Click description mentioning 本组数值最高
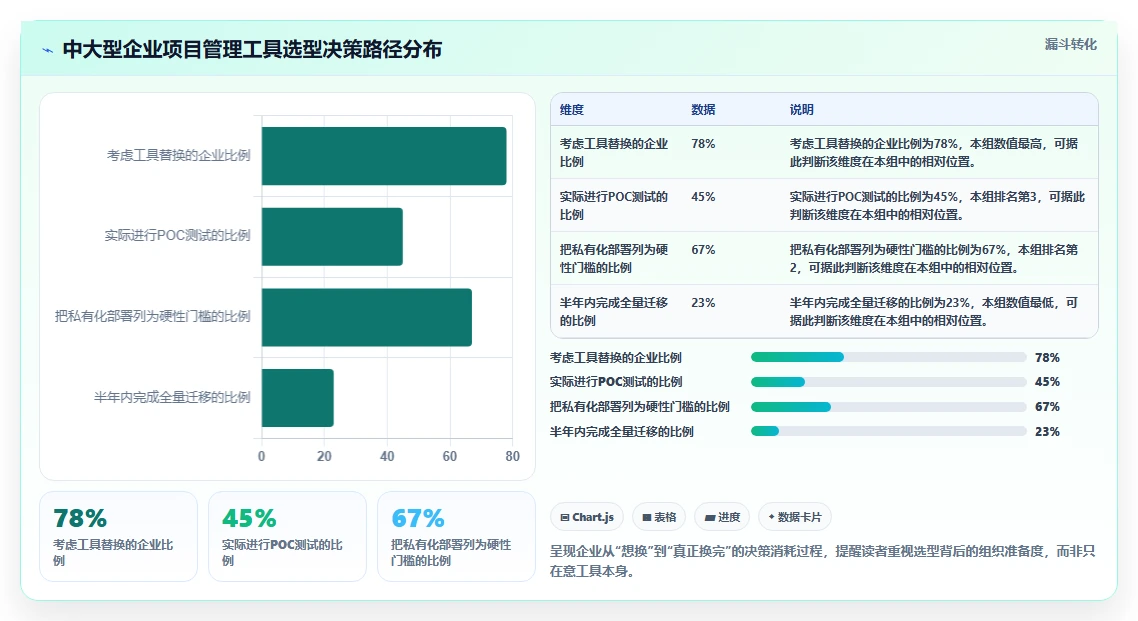Viewport: 1138px width, 621px height. (935, 152)
